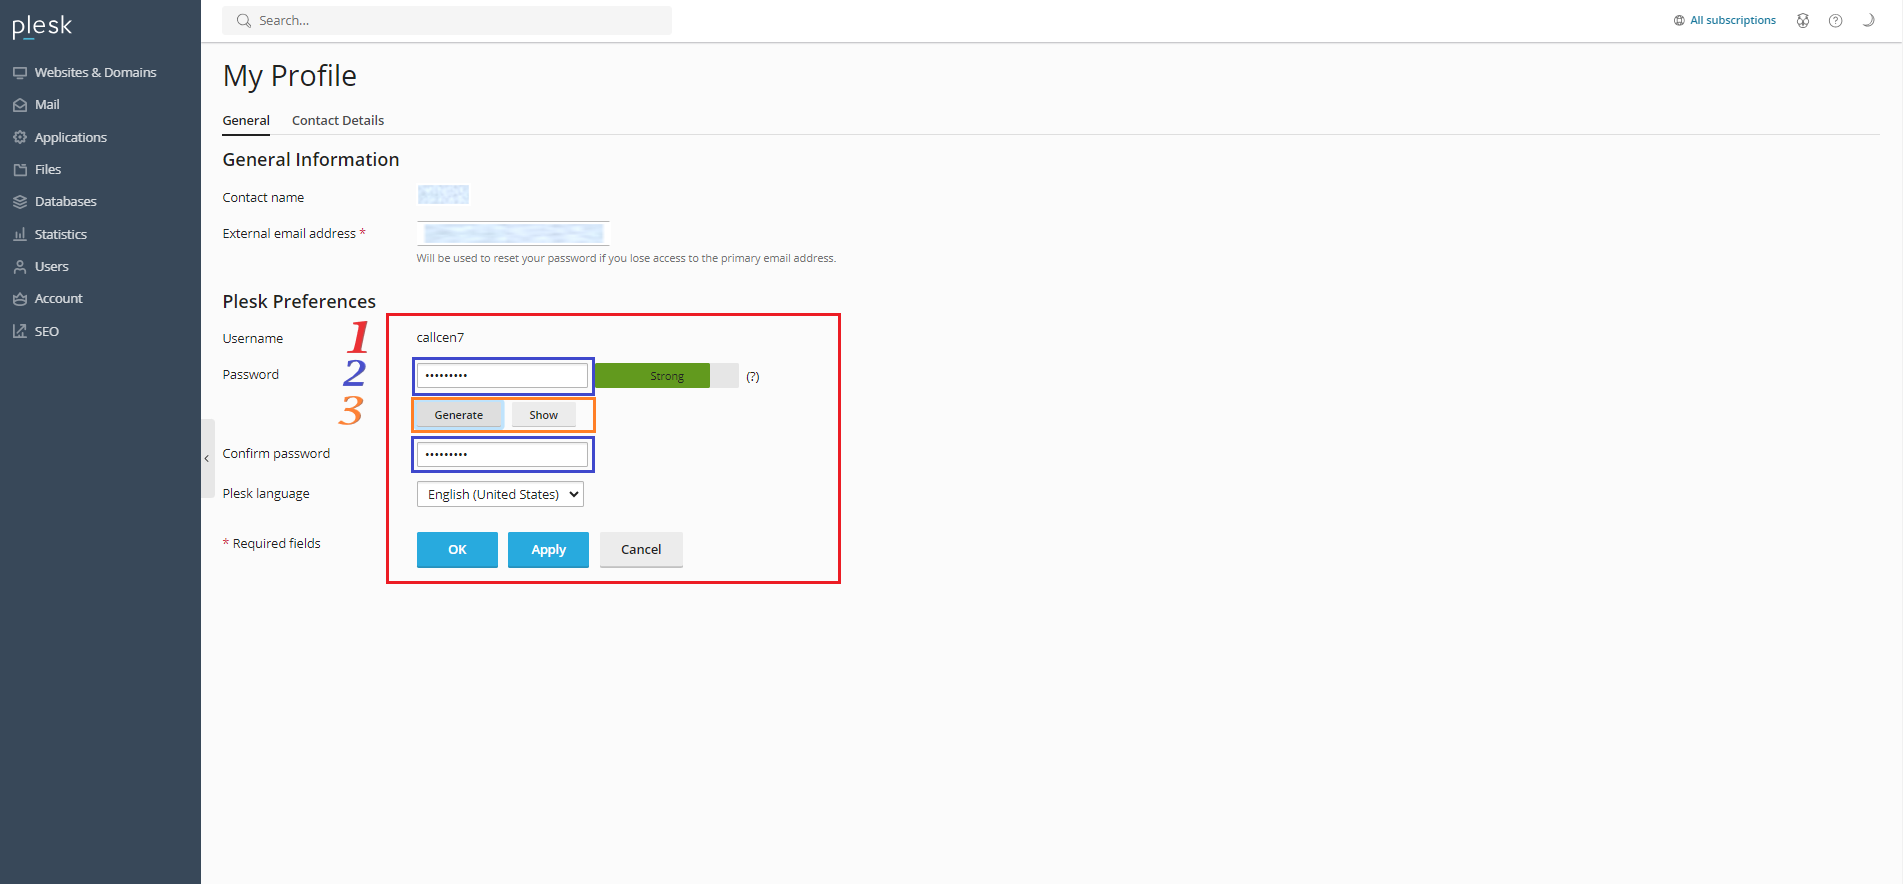This screenshot has width=1903, height=884.
Task: Show the password in plain text
Action: (x=543, y=415)
